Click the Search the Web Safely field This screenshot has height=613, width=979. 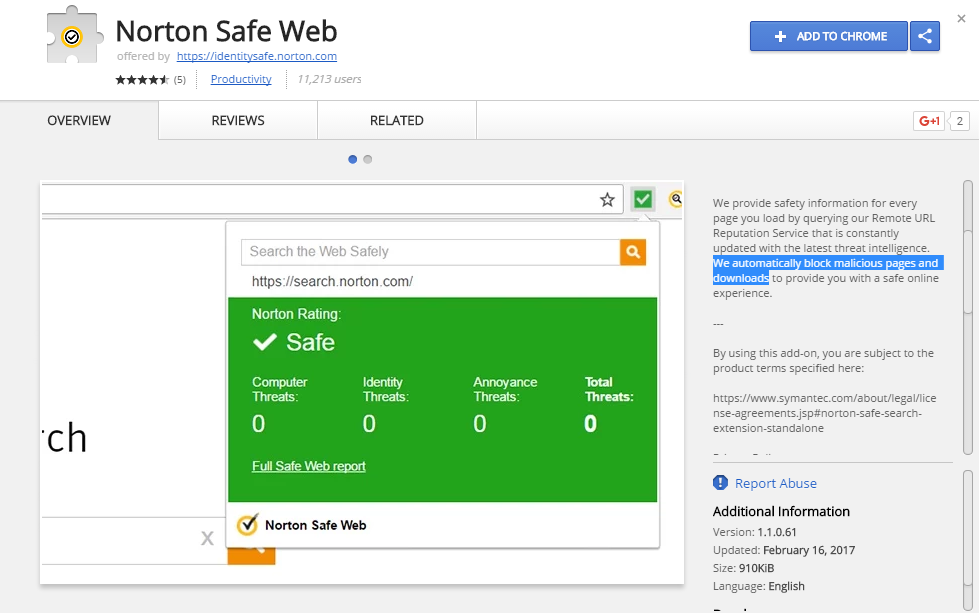[x=431, y=252]
